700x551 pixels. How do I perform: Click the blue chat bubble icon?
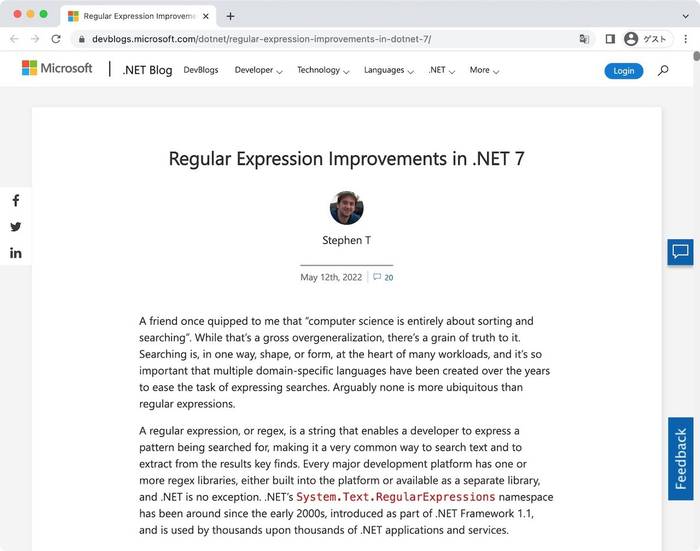680,252
